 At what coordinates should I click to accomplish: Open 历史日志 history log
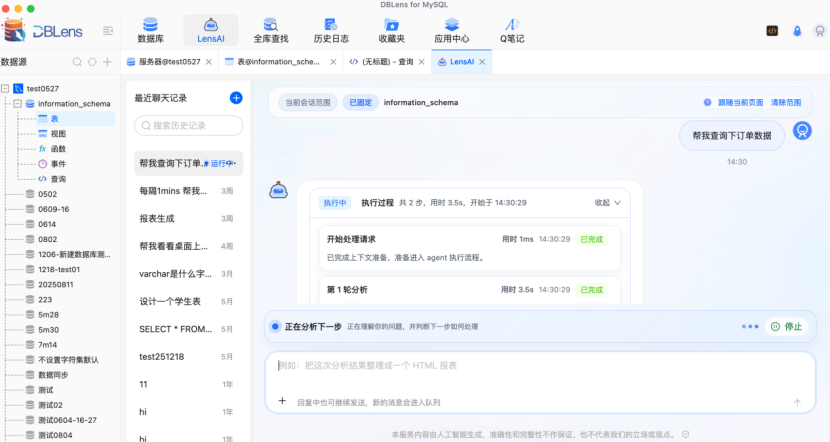coord(331,30)
